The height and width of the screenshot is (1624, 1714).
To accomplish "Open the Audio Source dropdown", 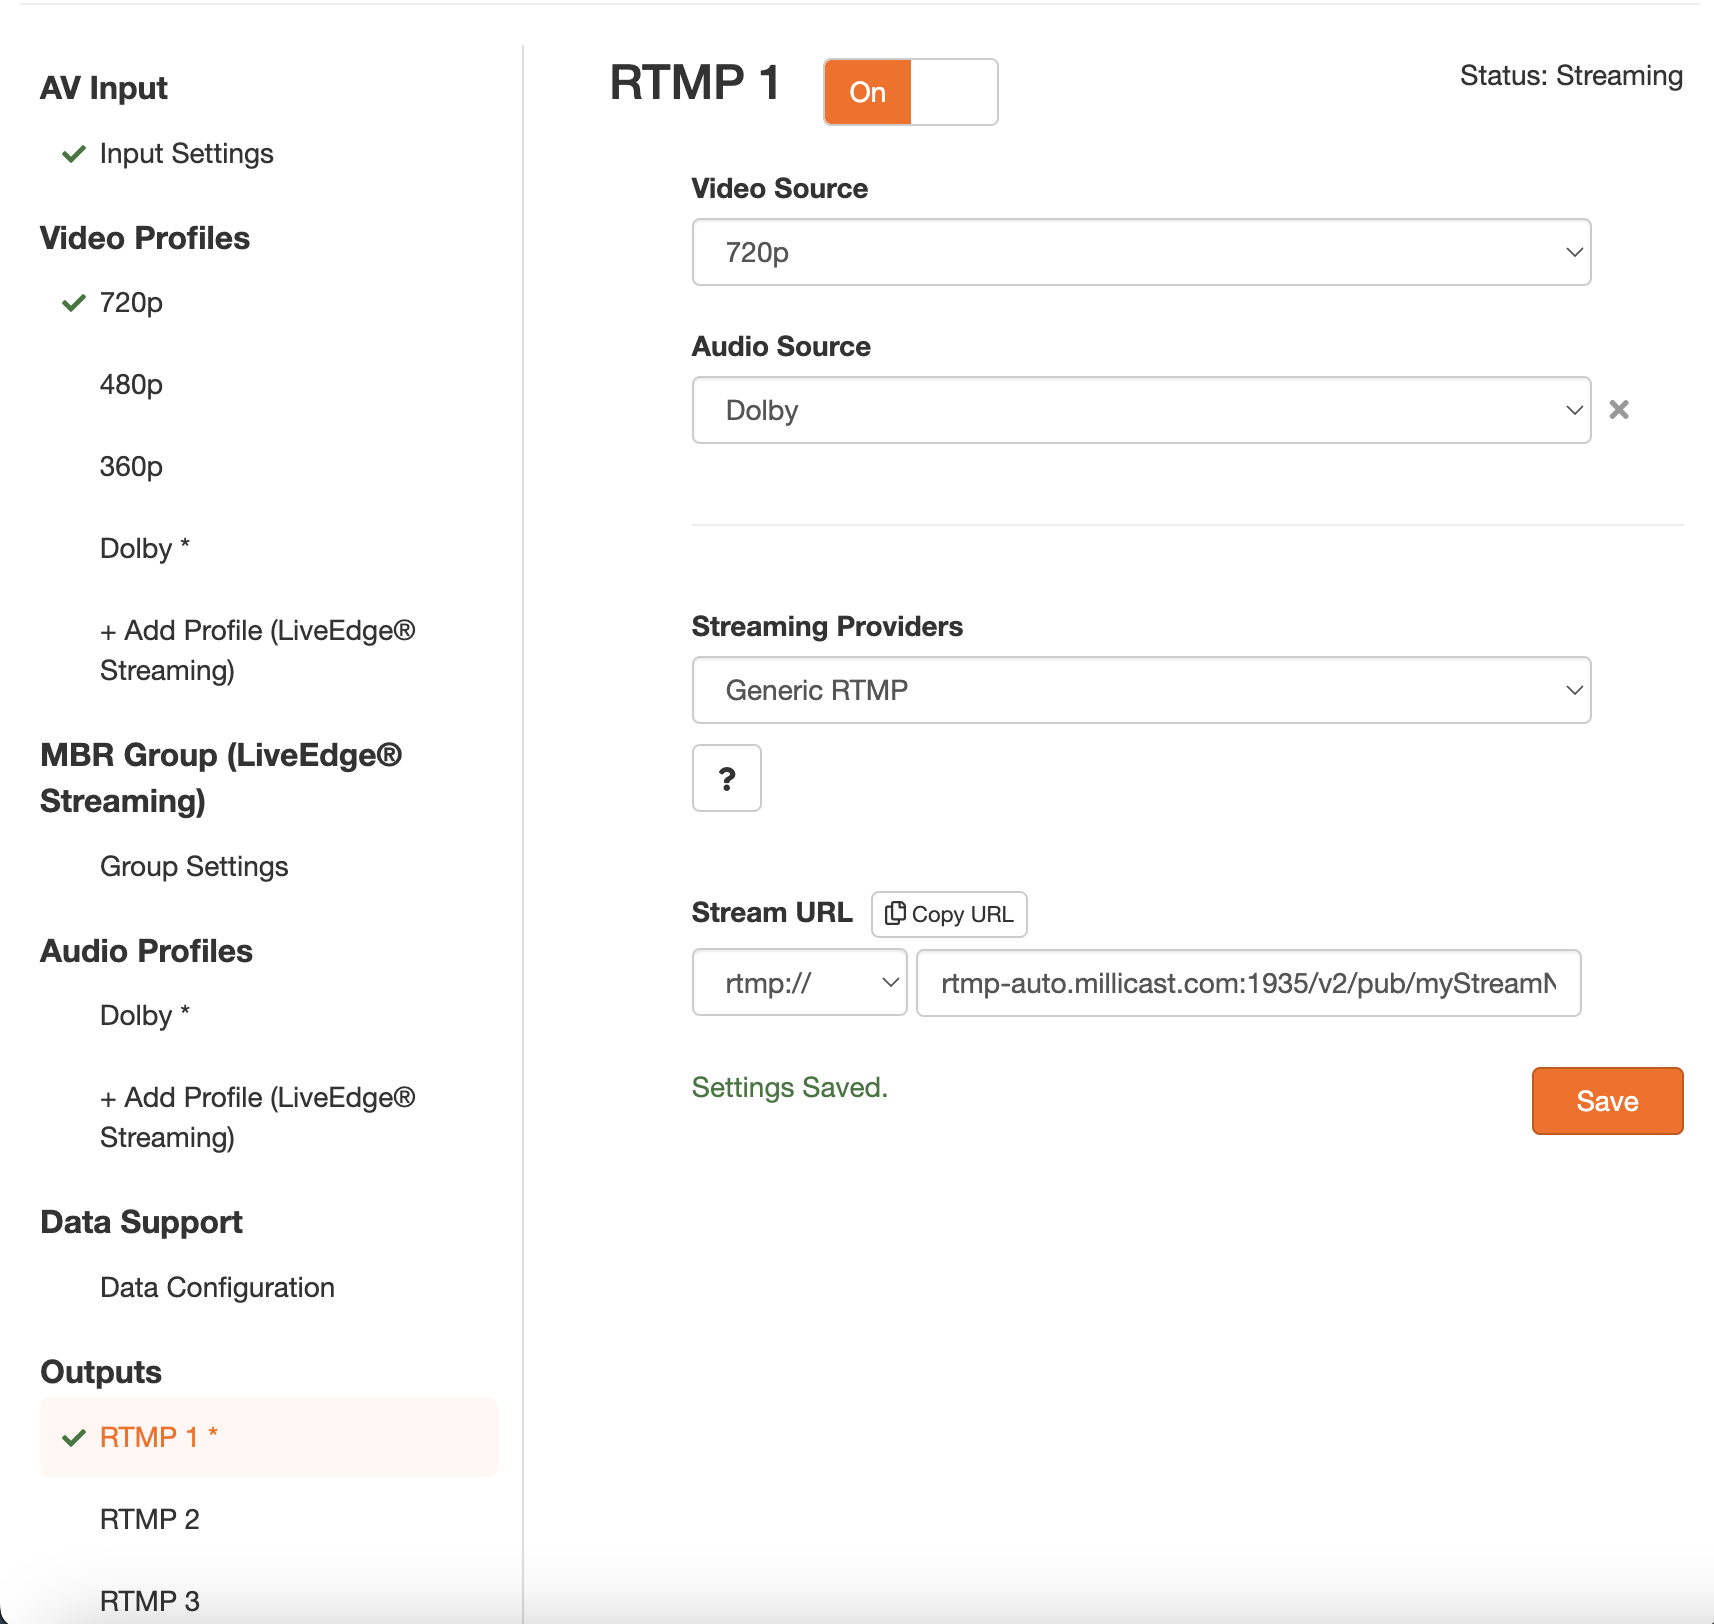I will [1141, 410].
